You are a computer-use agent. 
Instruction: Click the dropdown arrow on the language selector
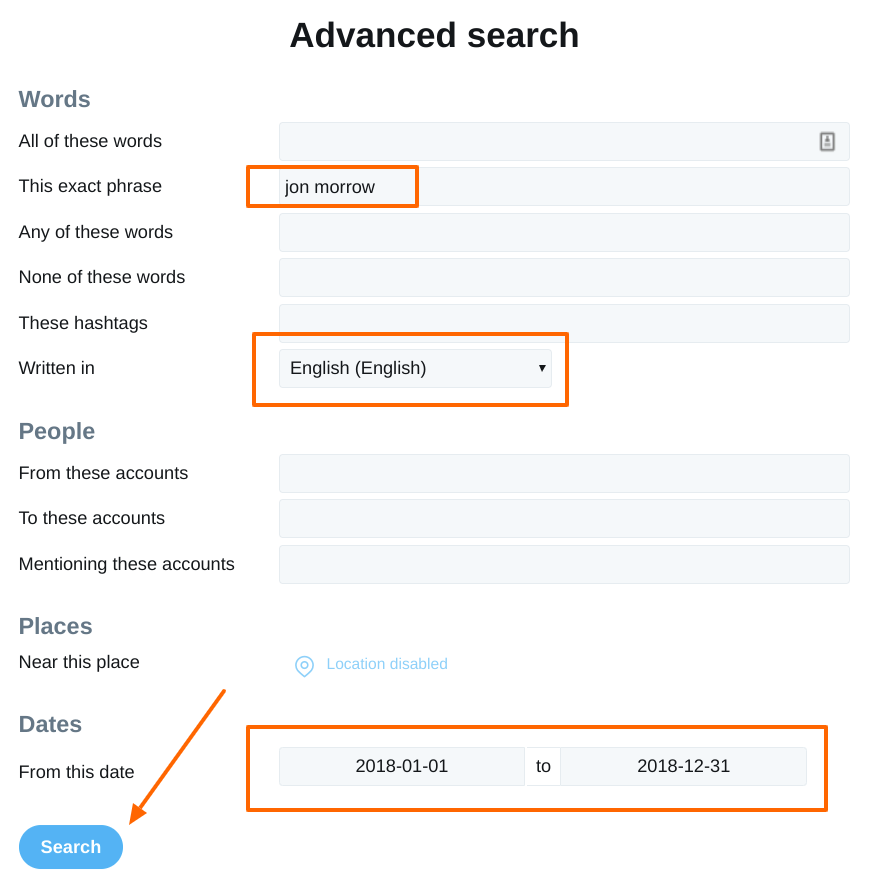[542, 368]
